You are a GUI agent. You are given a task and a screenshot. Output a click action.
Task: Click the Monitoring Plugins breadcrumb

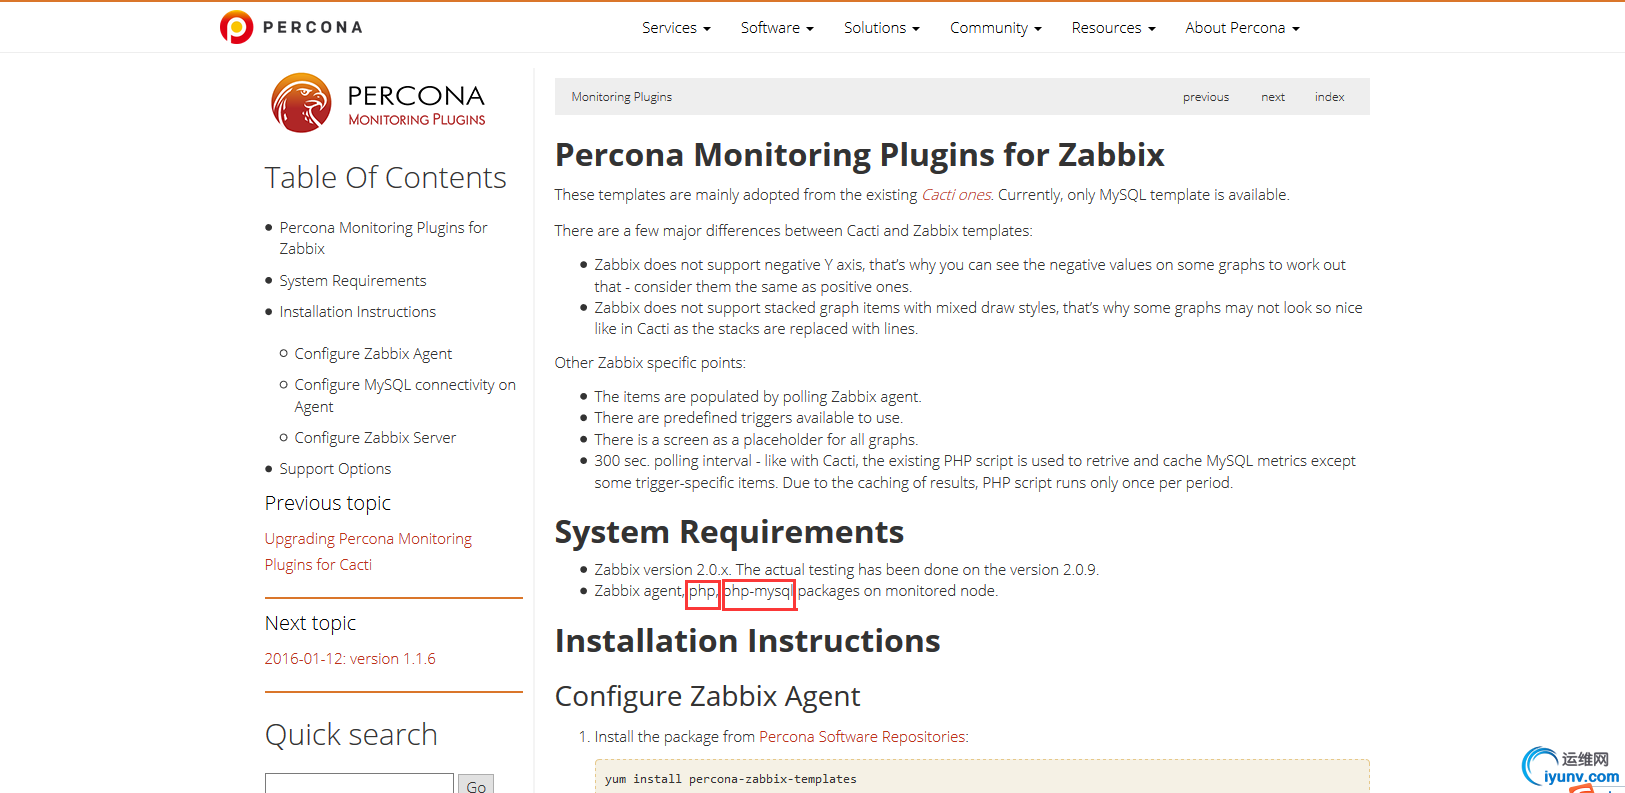point(621,97)
